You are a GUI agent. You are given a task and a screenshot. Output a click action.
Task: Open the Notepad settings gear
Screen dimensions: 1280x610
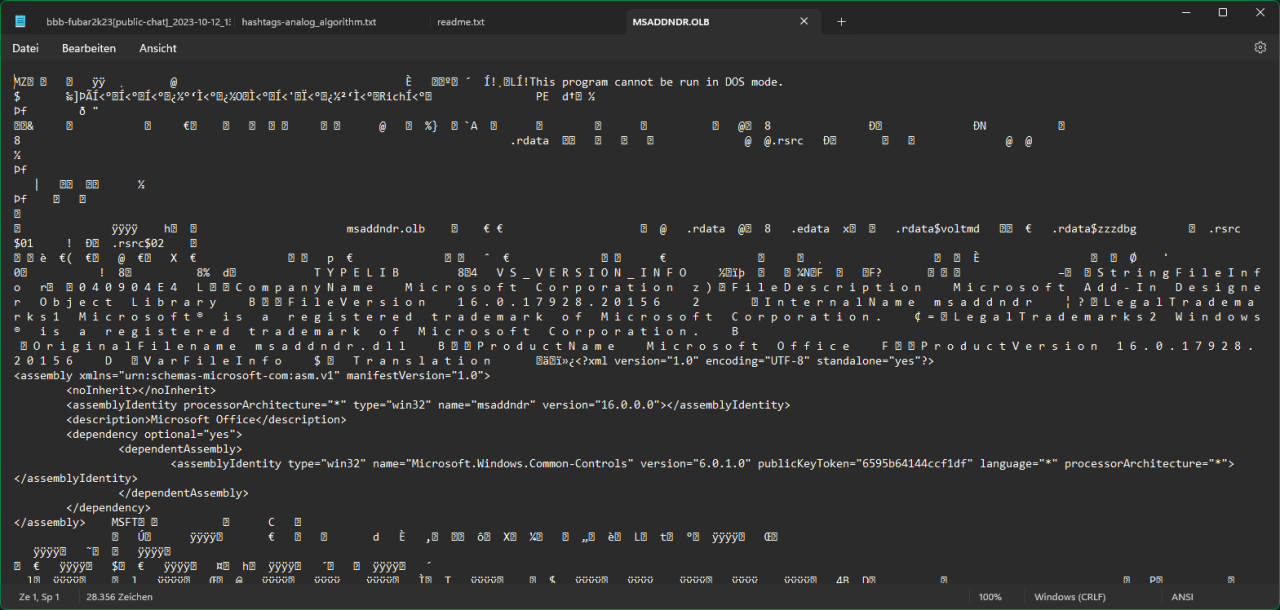pos(1260,47)
